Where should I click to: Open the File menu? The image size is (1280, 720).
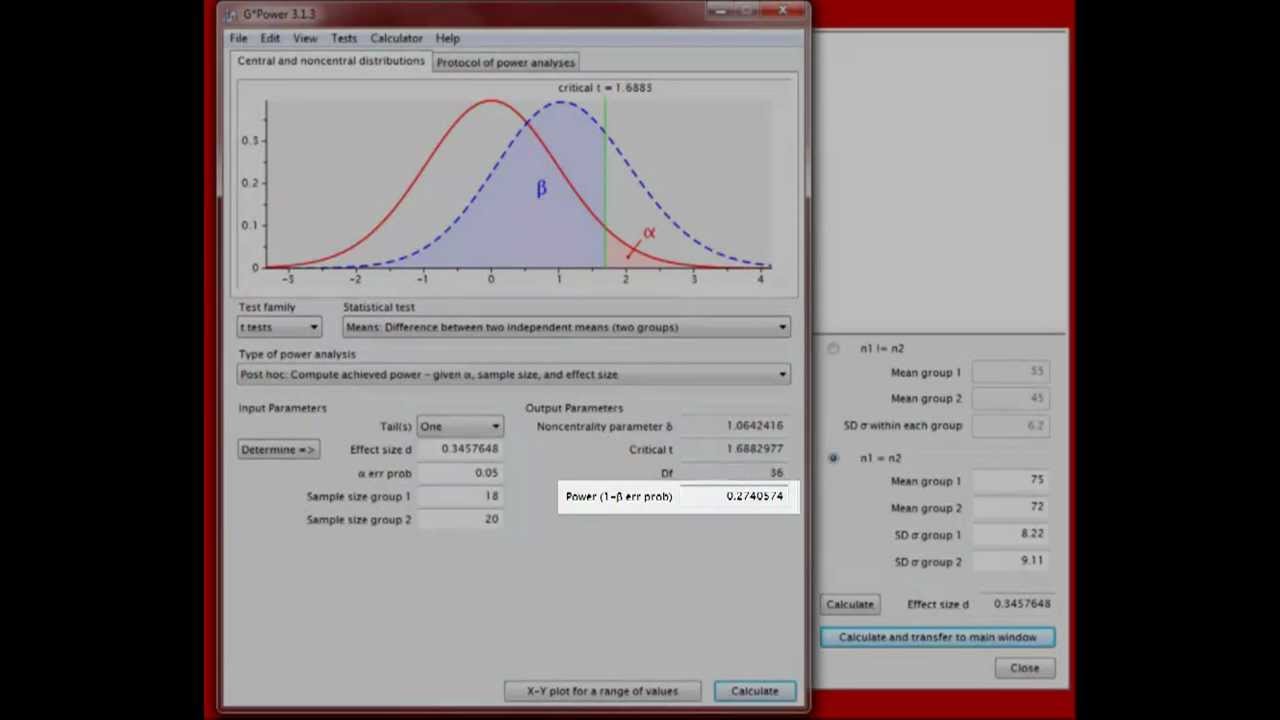pyautogui.click(x=238, y=38)
